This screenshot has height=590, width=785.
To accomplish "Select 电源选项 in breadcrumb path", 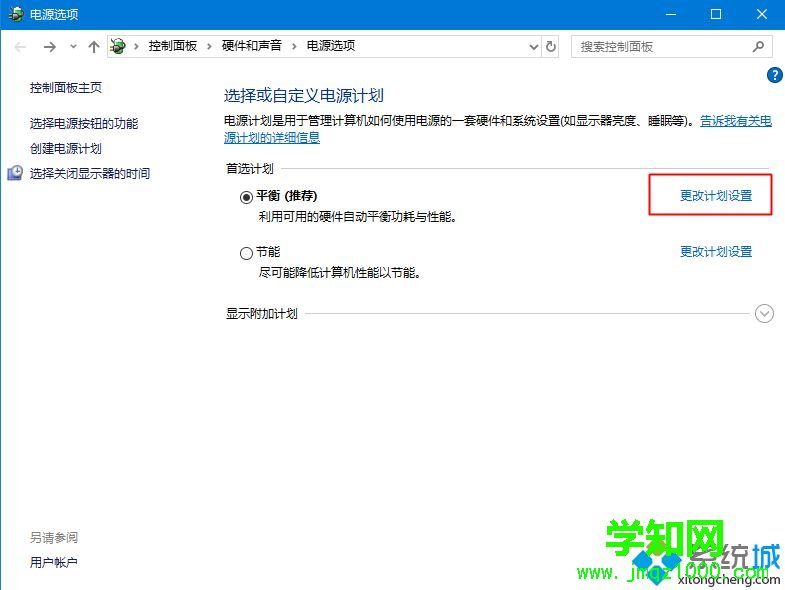I will pos(330,46).
